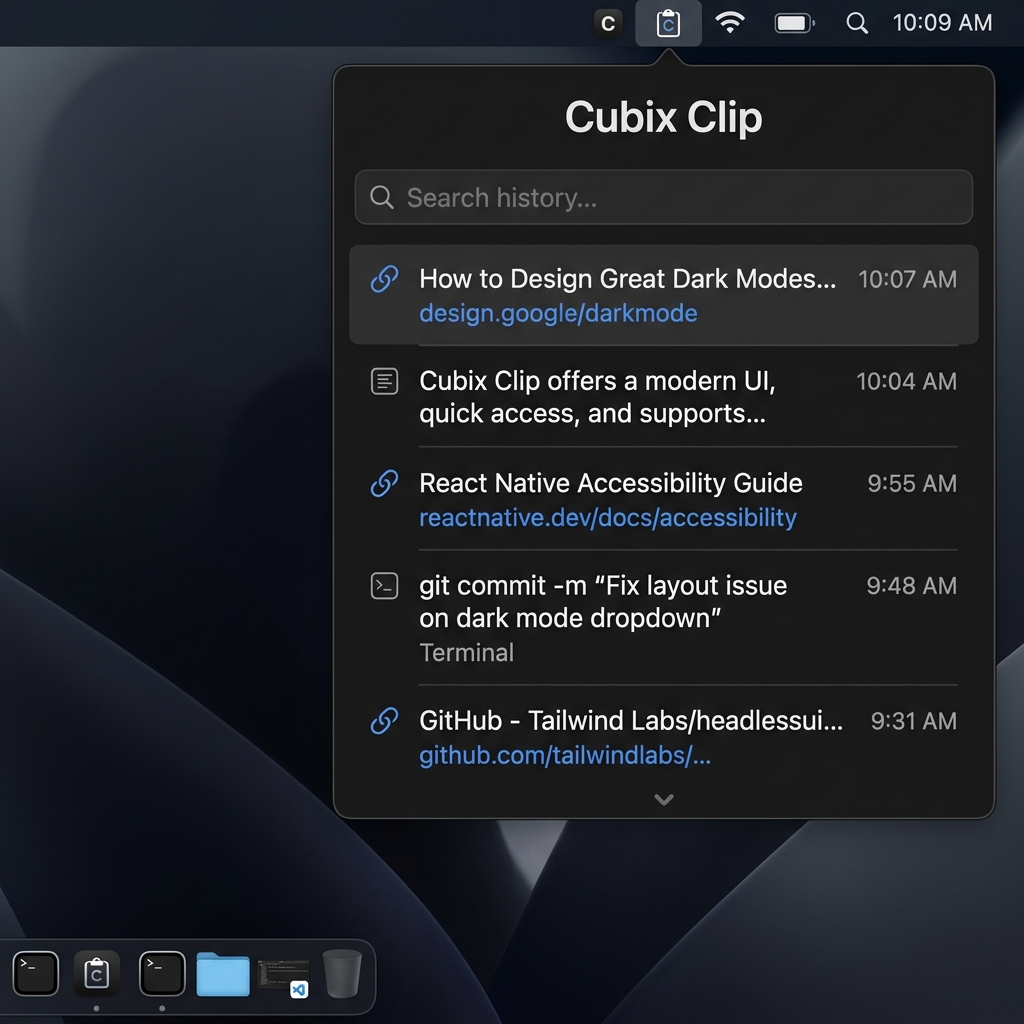Expand more history with the bottom chevron
Screen dimensions: 1024x1024
click(x=664, y=799)
